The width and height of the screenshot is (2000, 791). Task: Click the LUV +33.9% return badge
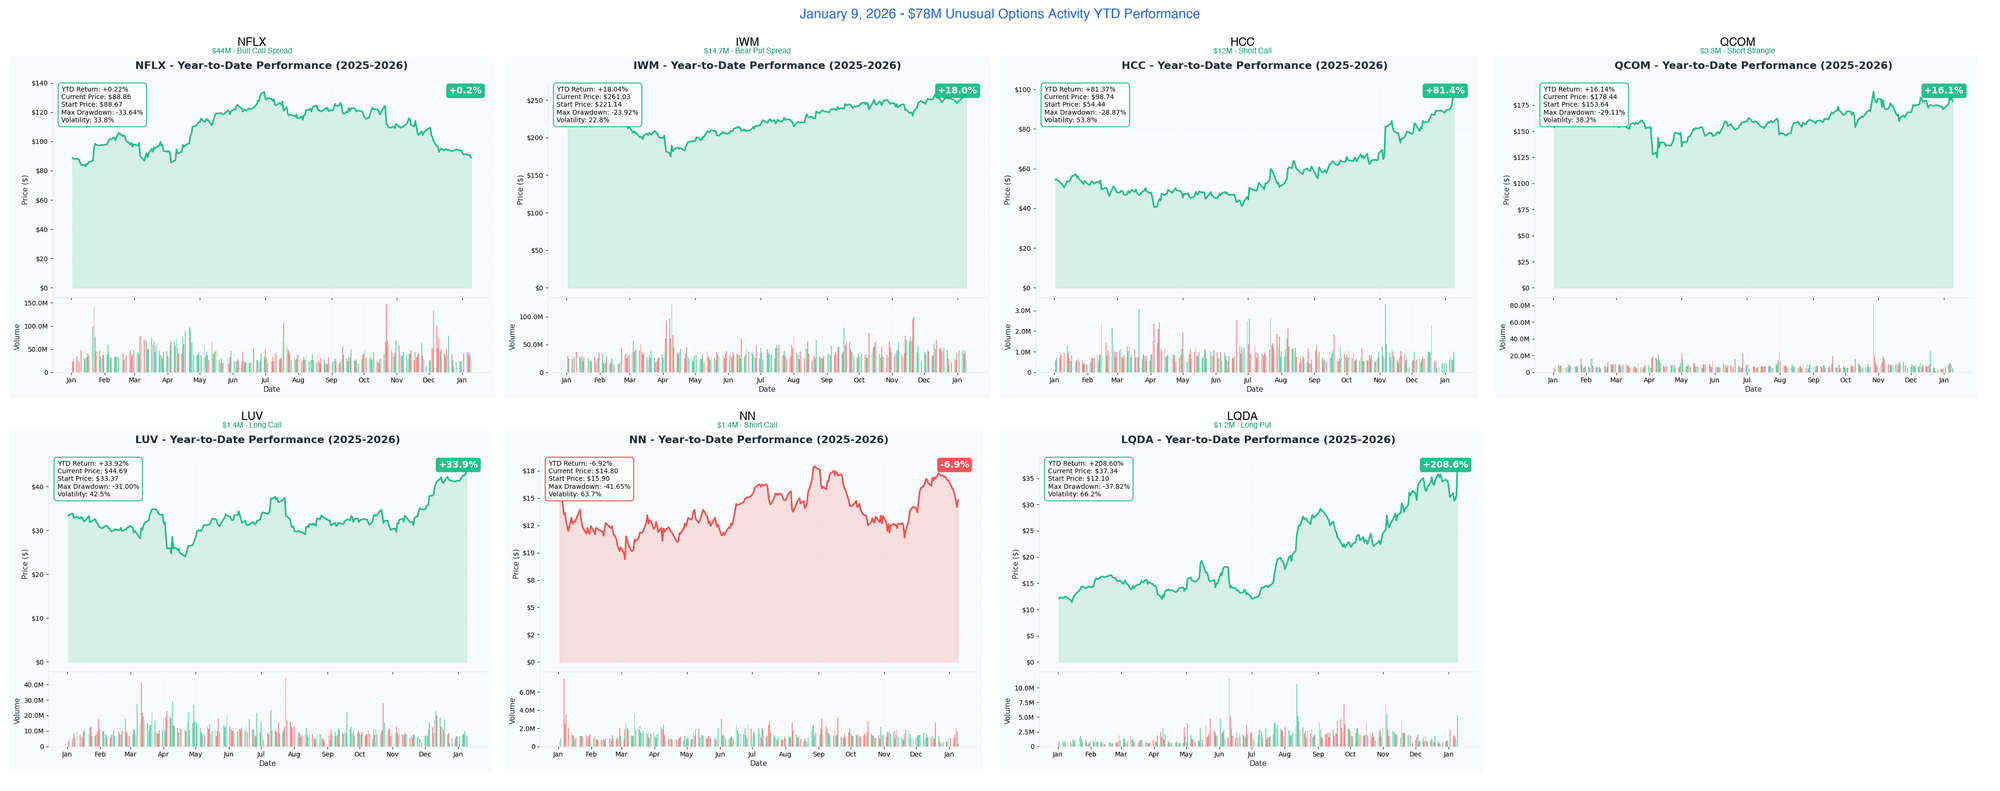click(458, 465)
